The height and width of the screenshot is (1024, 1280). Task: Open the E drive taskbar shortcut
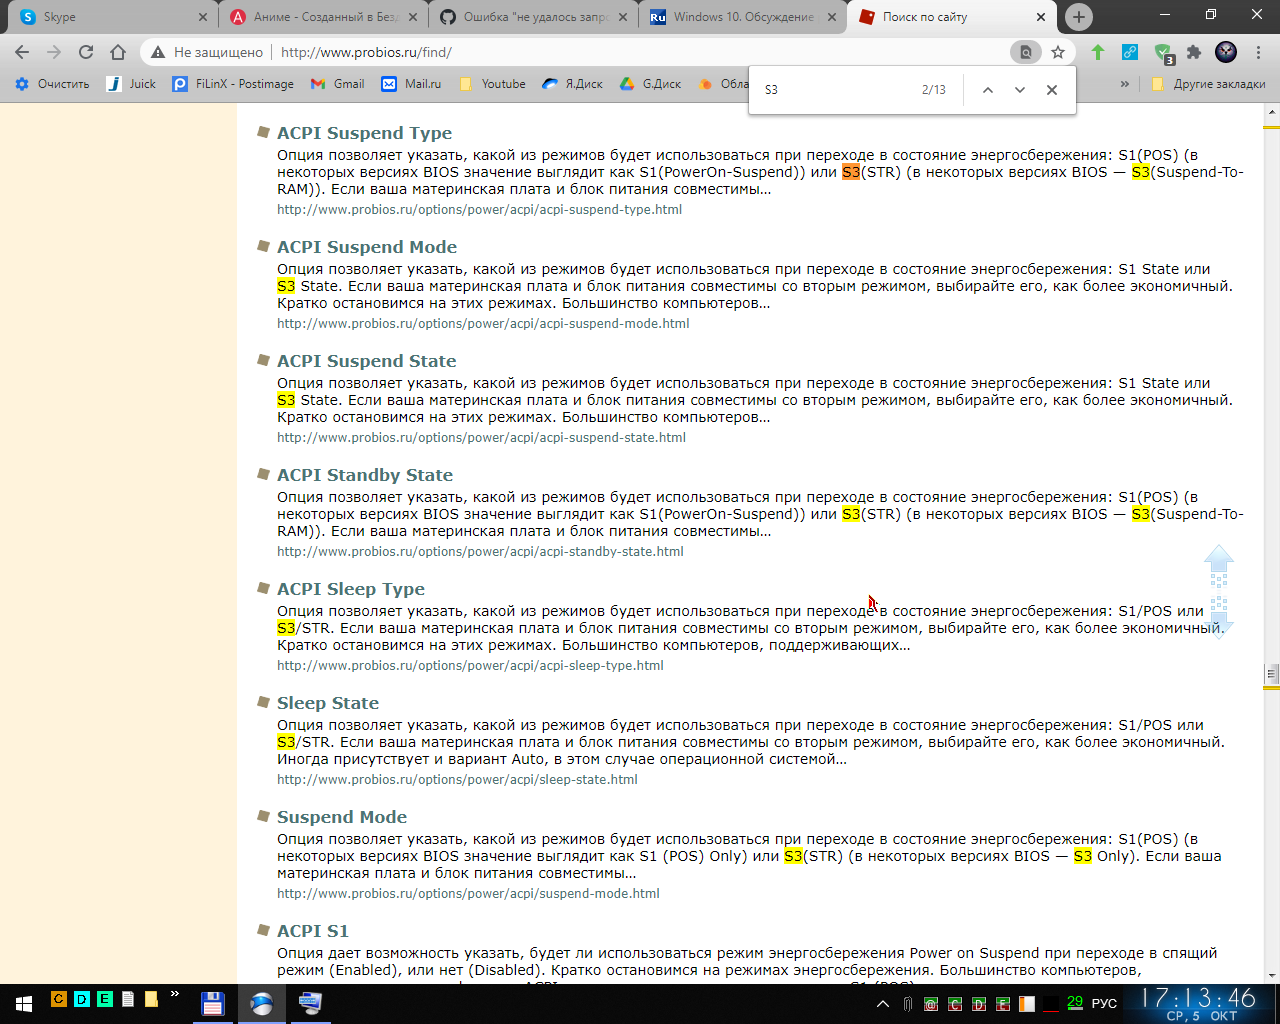pyautogui.click(x=105, y=999)
